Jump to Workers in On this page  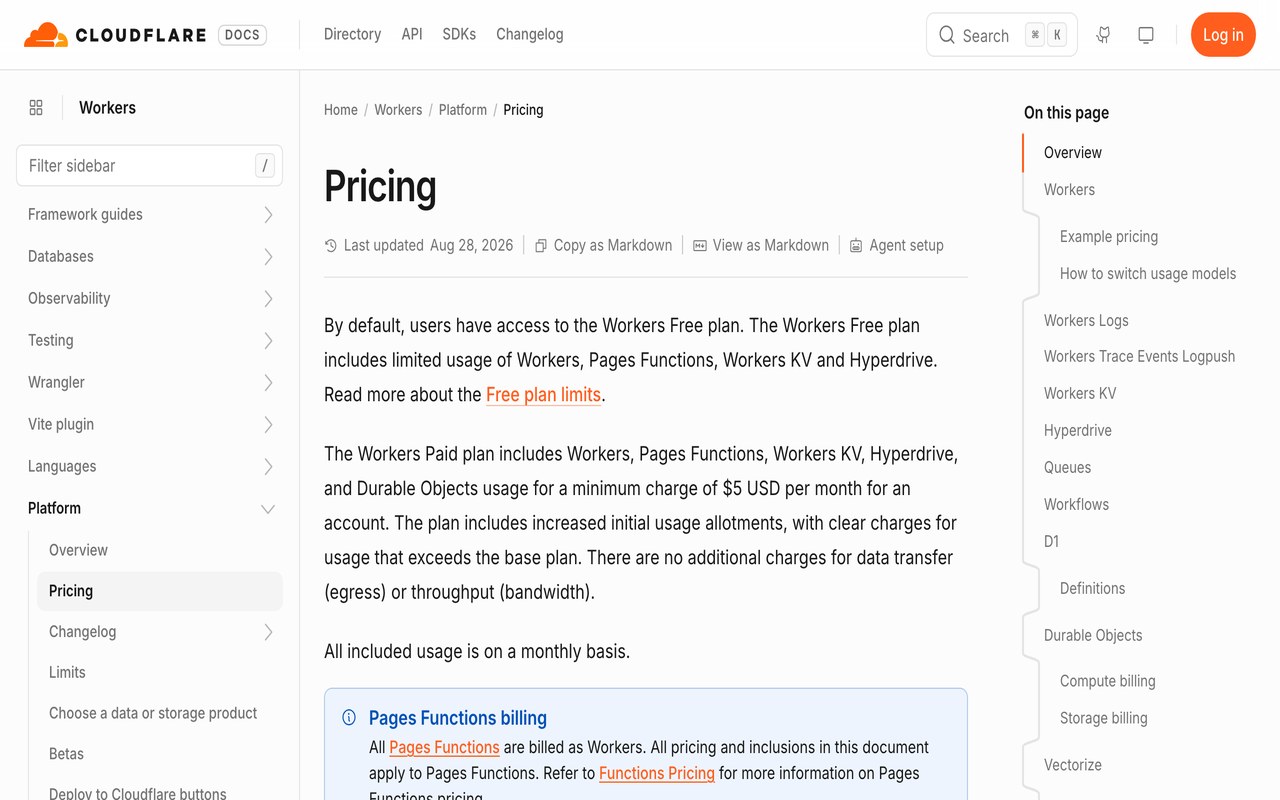[1069, 190]
